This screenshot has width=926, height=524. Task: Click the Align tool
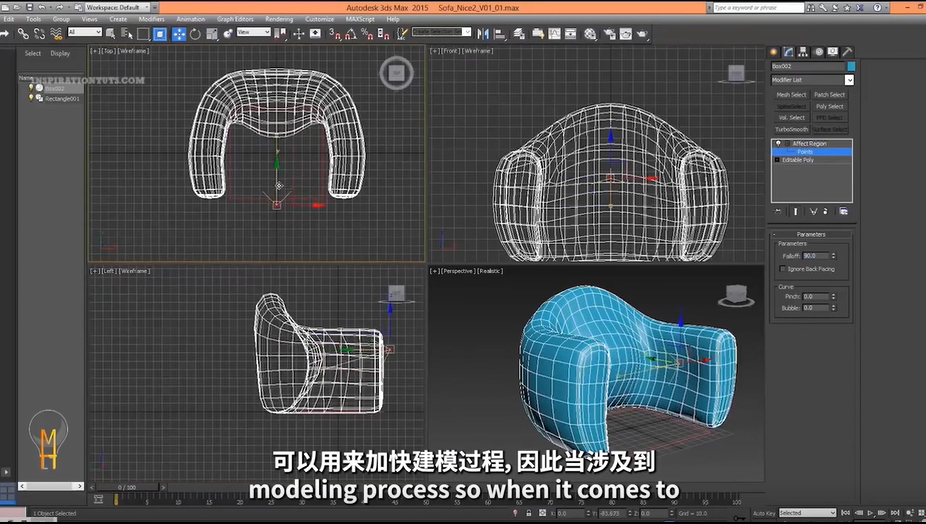click(x=500, y=34)
